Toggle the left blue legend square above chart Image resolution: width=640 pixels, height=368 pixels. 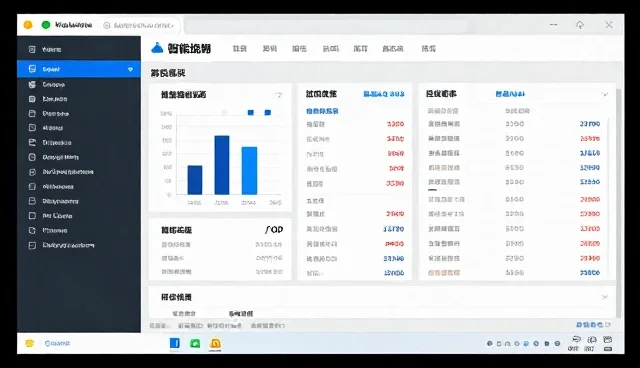(251, 113)
